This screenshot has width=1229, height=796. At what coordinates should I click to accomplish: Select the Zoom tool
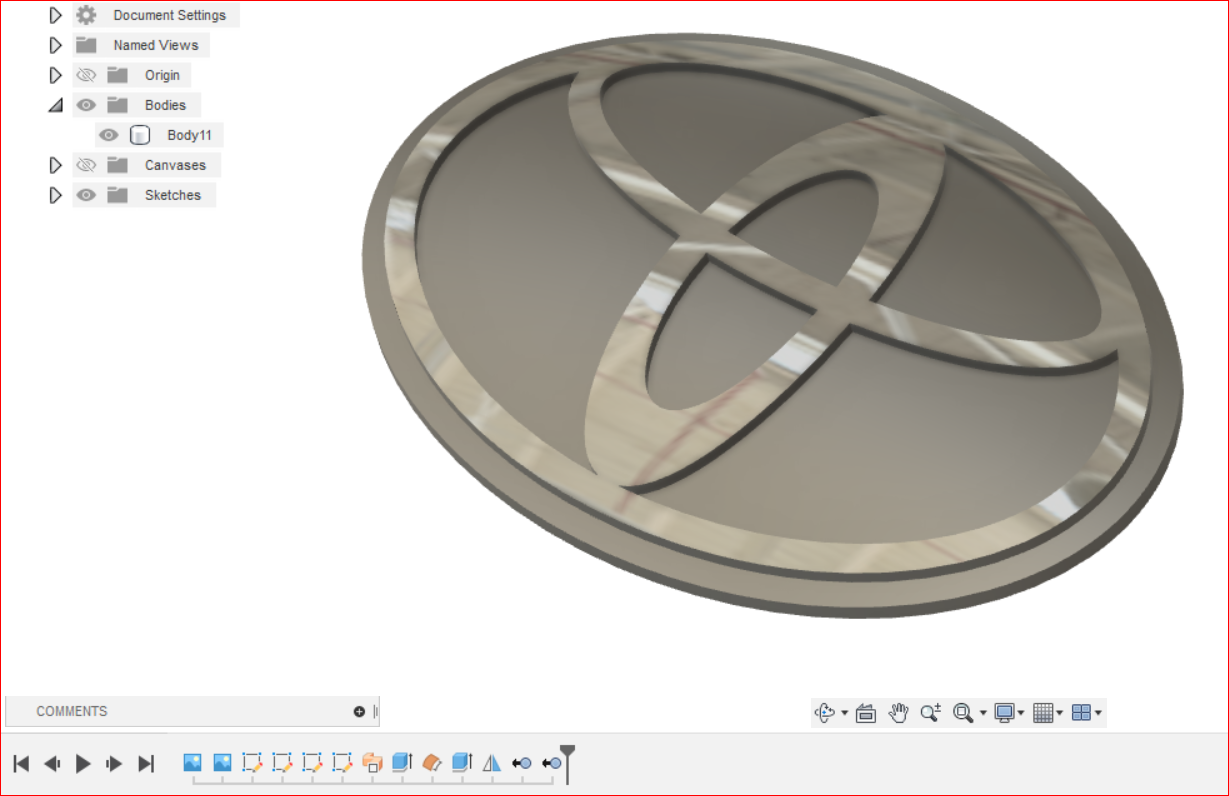[930, 712]
